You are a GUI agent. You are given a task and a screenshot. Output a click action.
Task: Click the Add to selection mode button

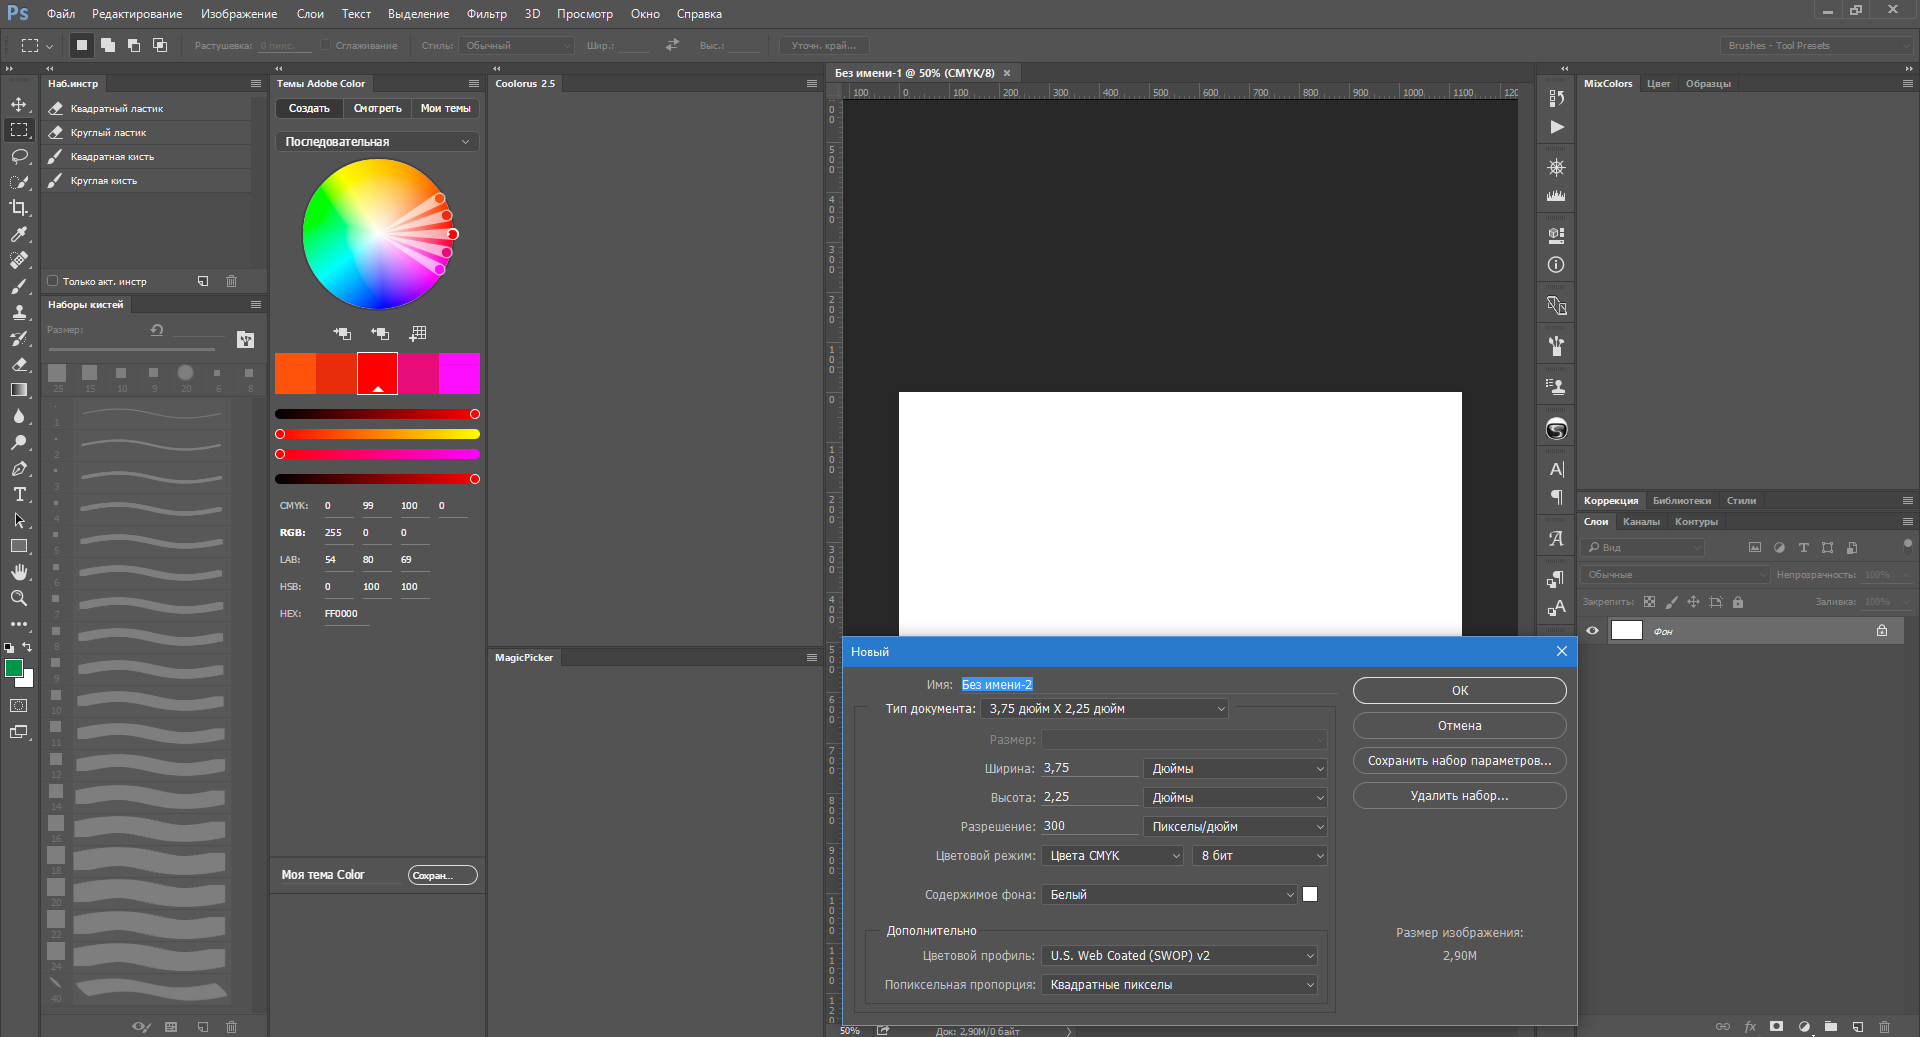[108, 45]
